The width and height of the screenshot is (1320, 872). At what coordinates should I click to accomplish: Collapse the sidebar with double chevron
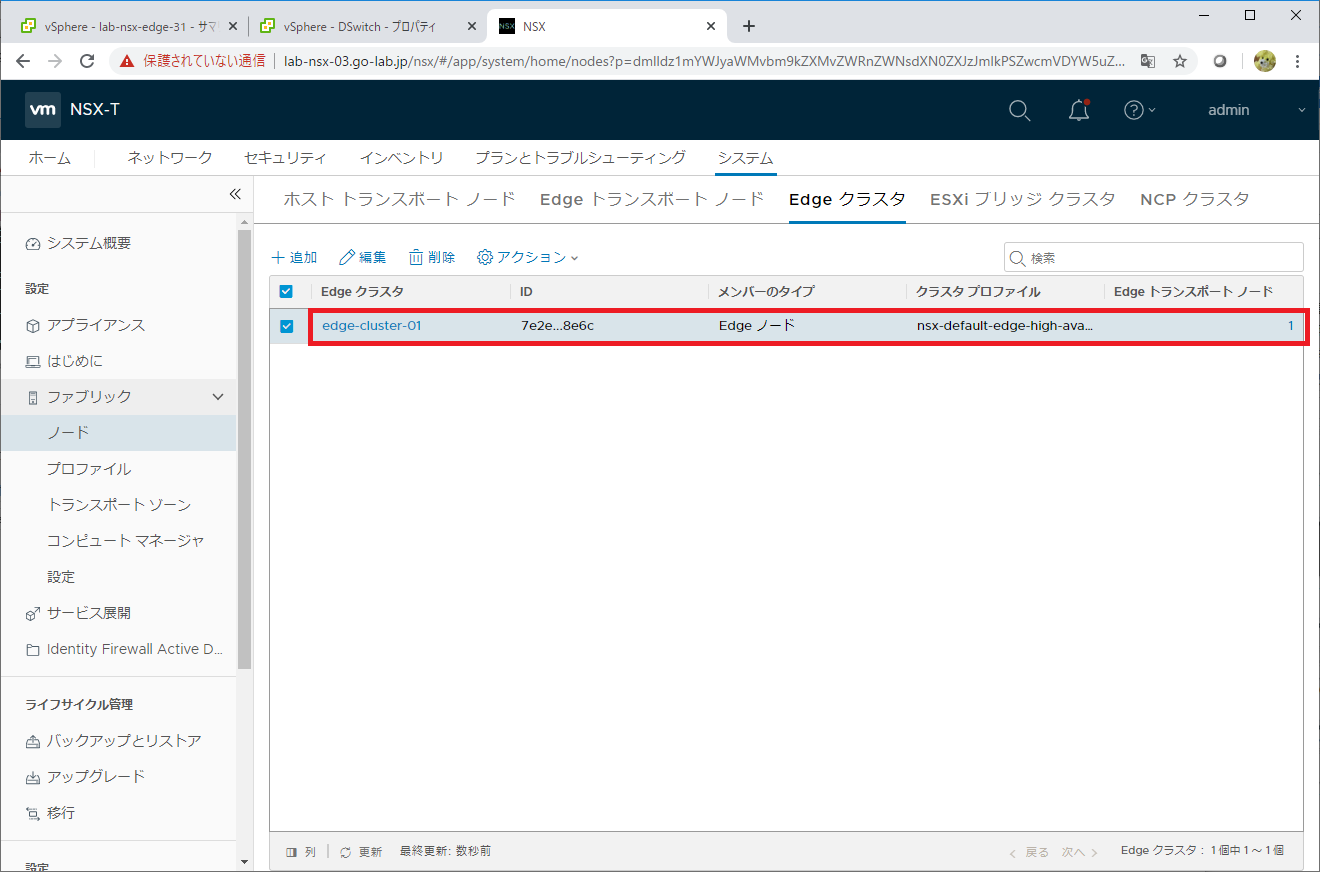pyautogui.click(x=235, y=194)
